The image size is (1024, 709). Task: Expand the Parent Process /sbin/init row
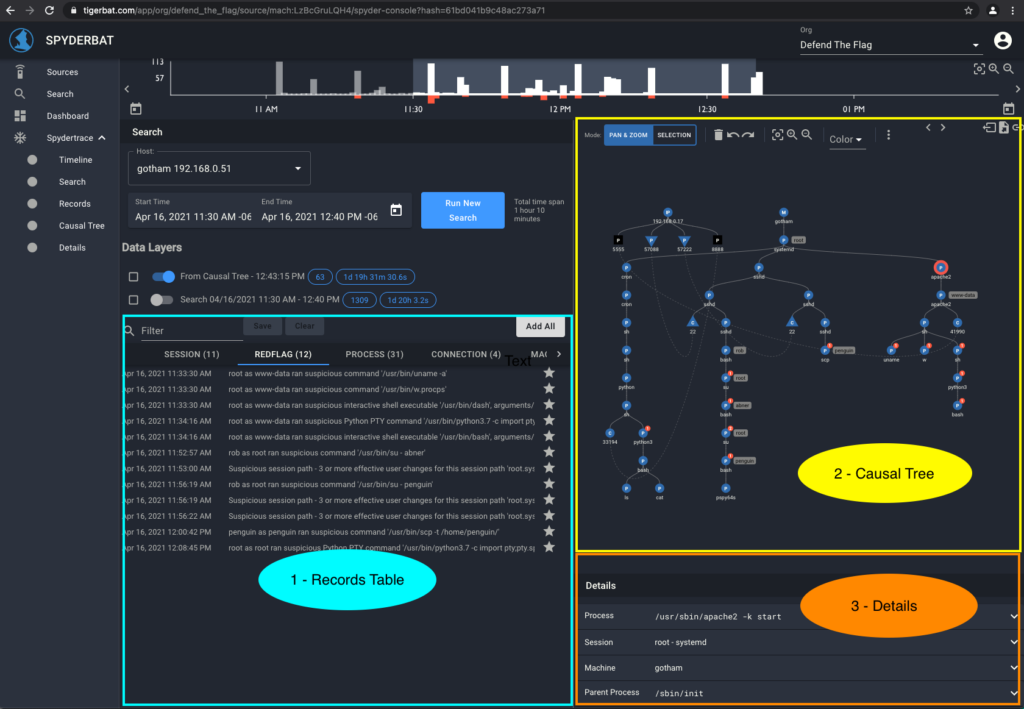click(x=1014, y=693)
